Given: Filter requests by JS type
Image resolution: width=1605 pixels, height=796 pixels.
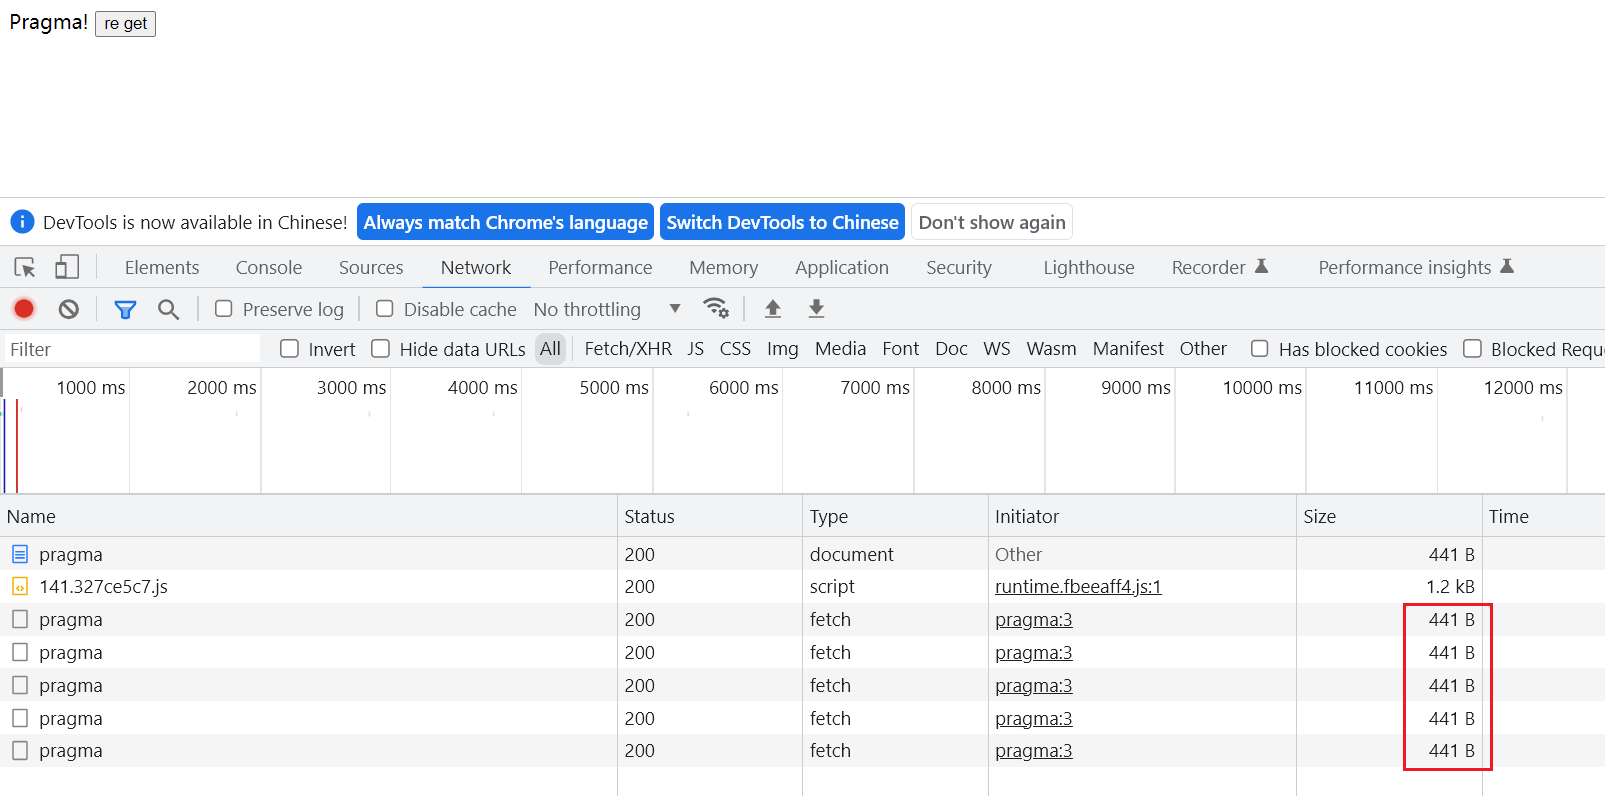Looking at the screenshot, I should (696, 349).
